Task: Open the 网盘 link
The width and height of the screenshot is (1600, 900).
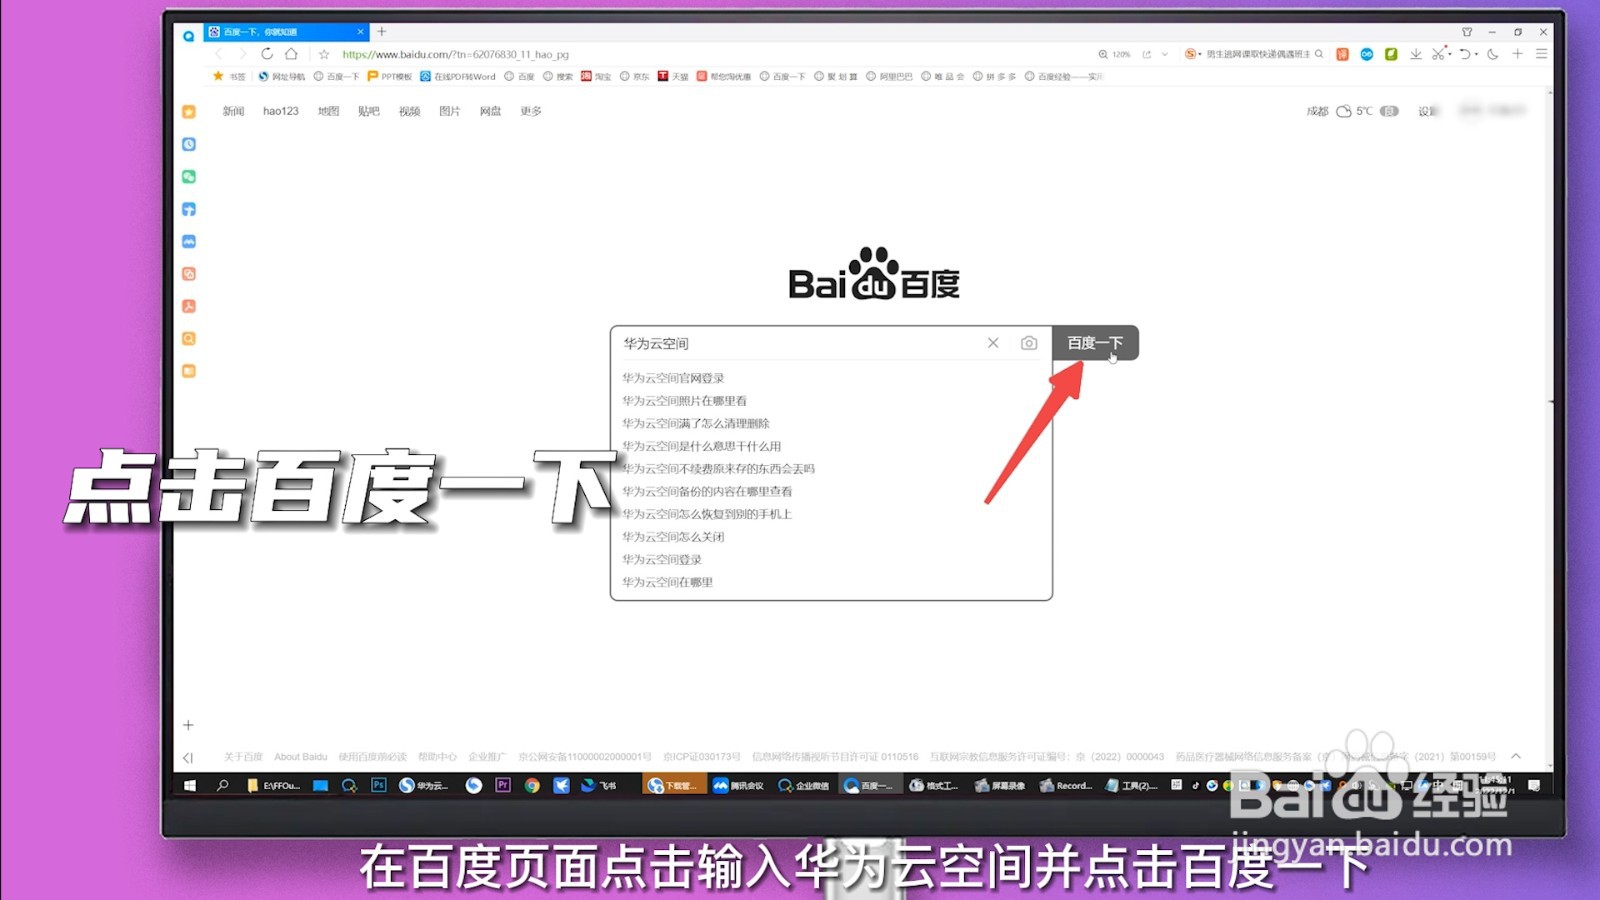Action: tap(490, 111)
